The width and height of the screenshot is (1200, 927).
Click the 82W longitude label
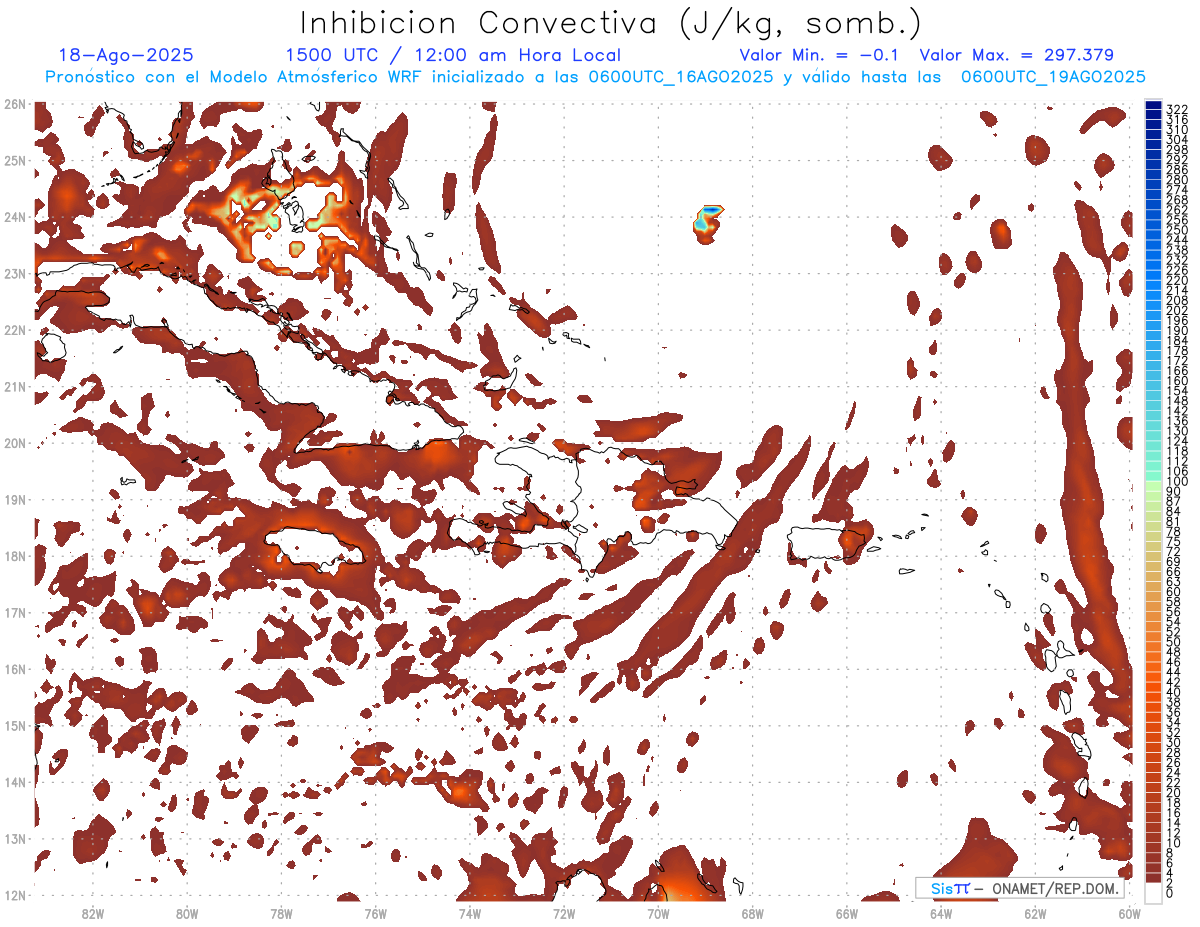(92, 913)
